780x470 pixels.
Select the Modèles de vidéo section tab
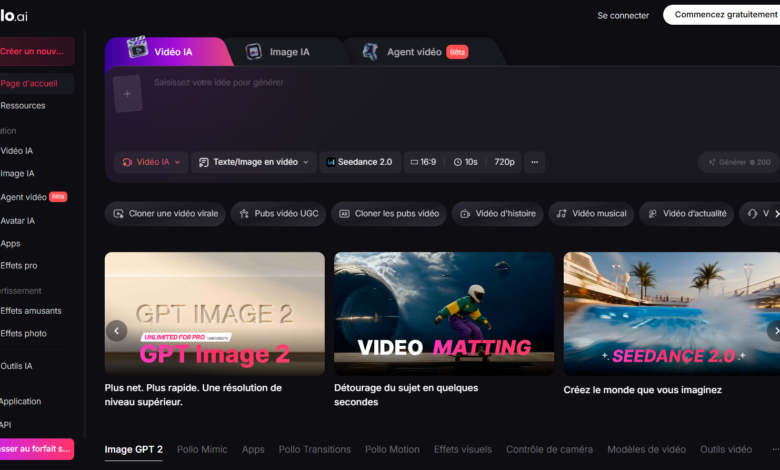[x=646, y=450]
